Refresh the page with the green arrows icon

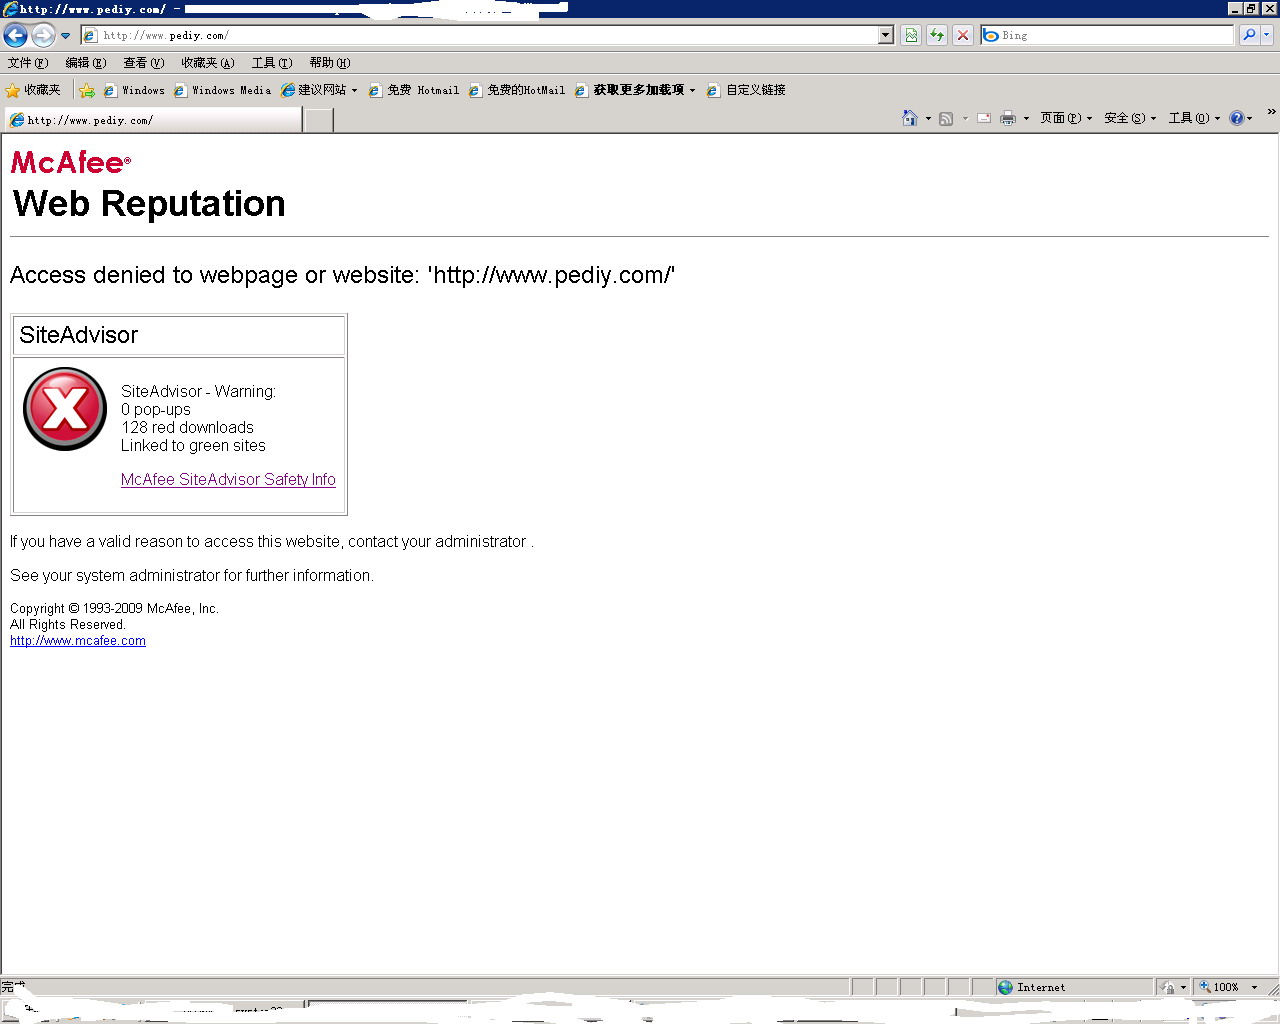(x=937, y=35)
